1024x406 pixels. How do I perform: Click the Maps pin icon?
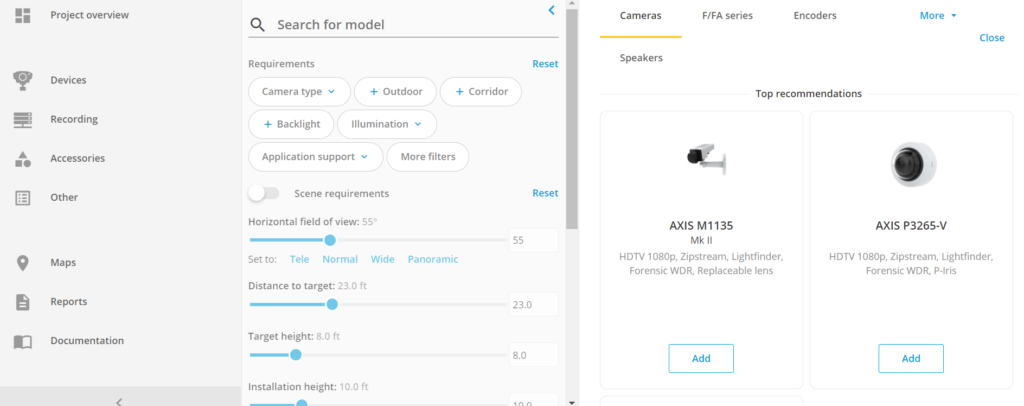(x=23, y=263)
